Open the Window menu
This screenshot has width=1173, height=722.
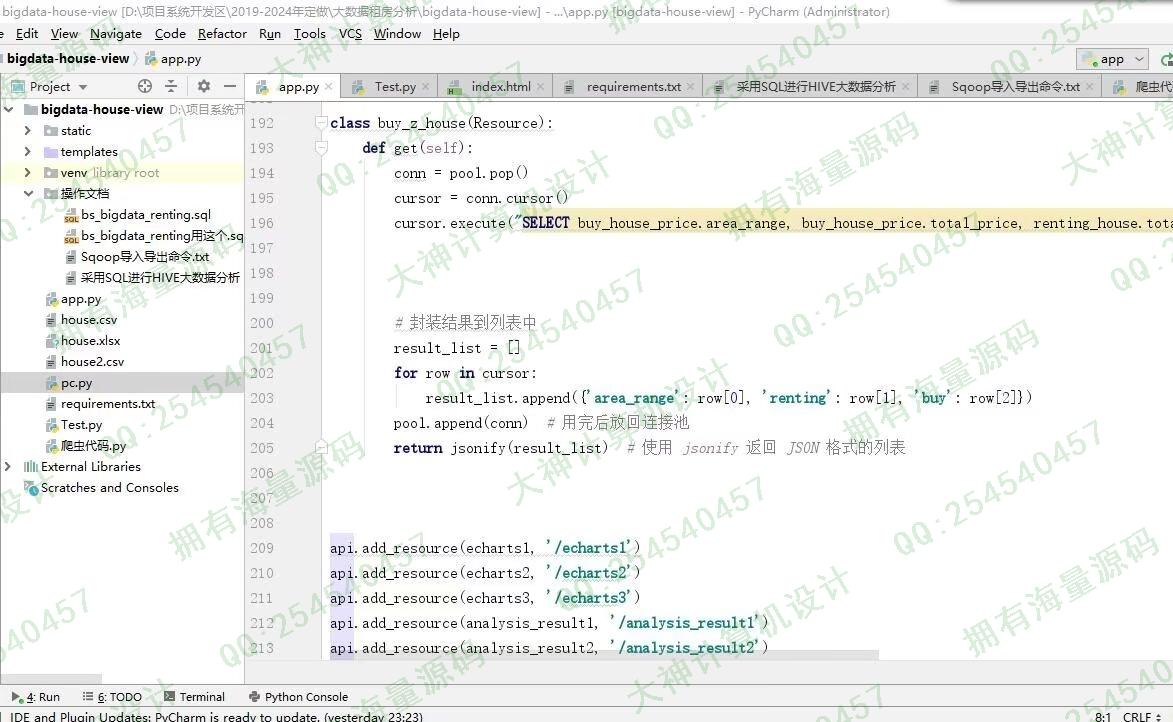pyautogui.click(x=397, y=34)
